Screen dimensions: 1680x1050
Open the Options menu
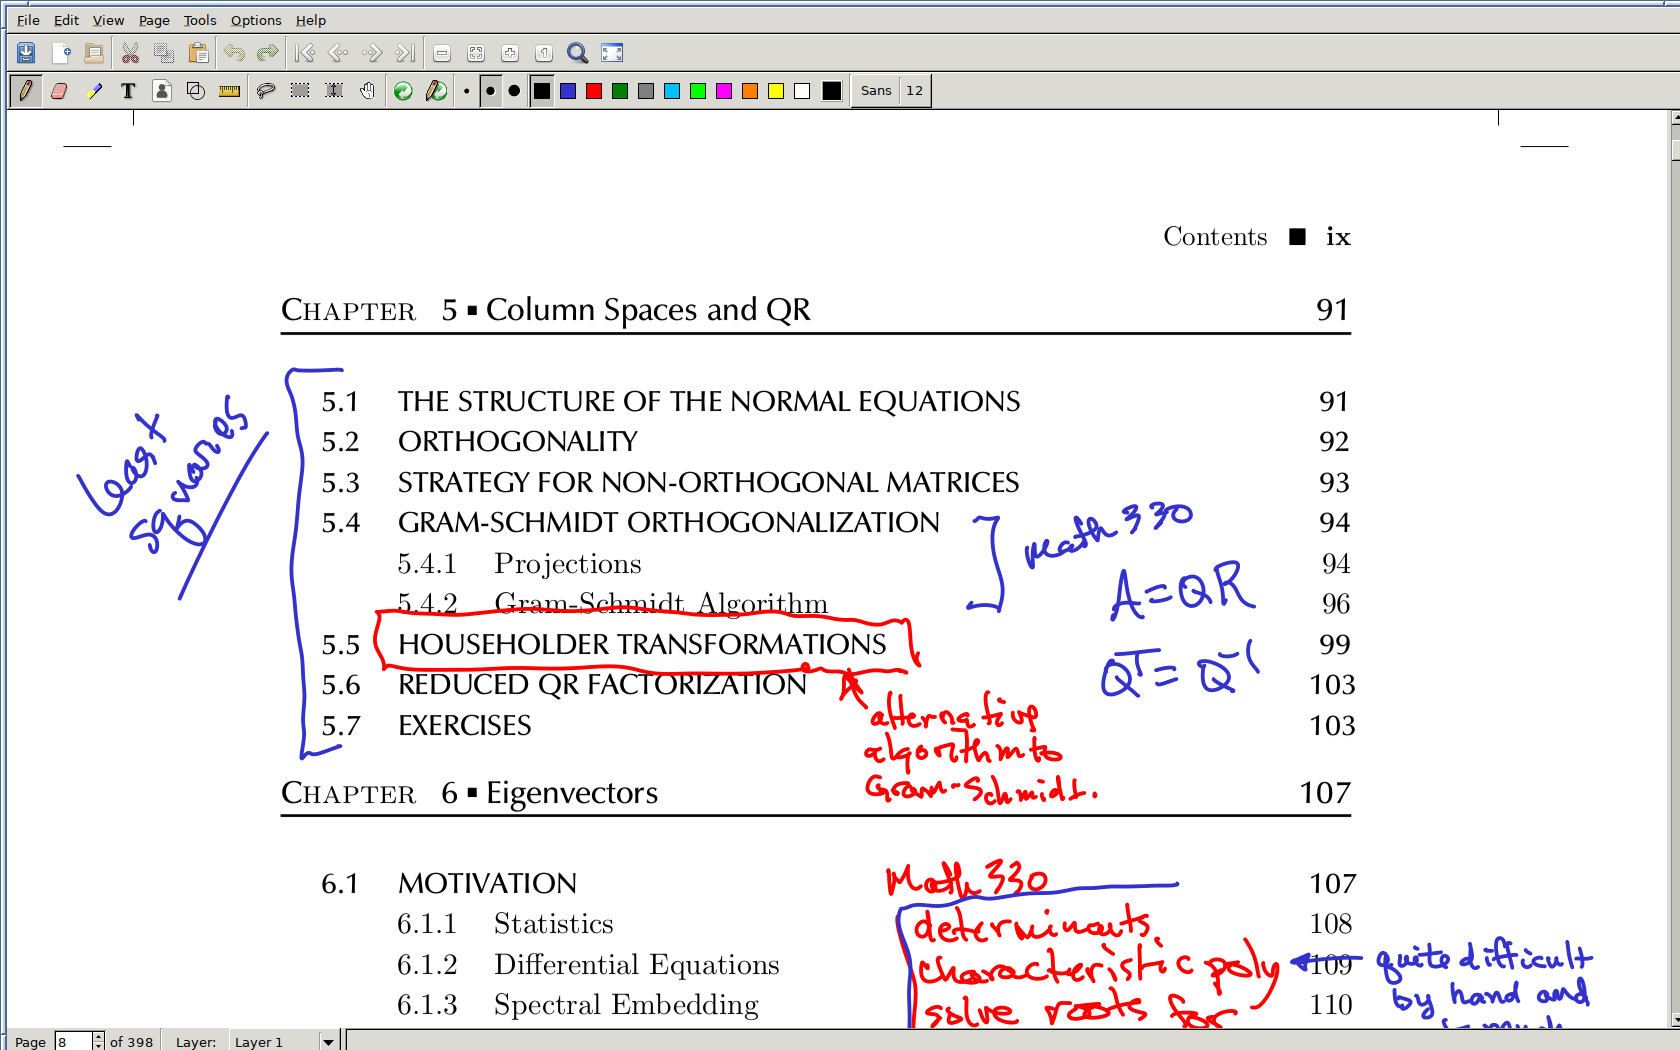256,20
